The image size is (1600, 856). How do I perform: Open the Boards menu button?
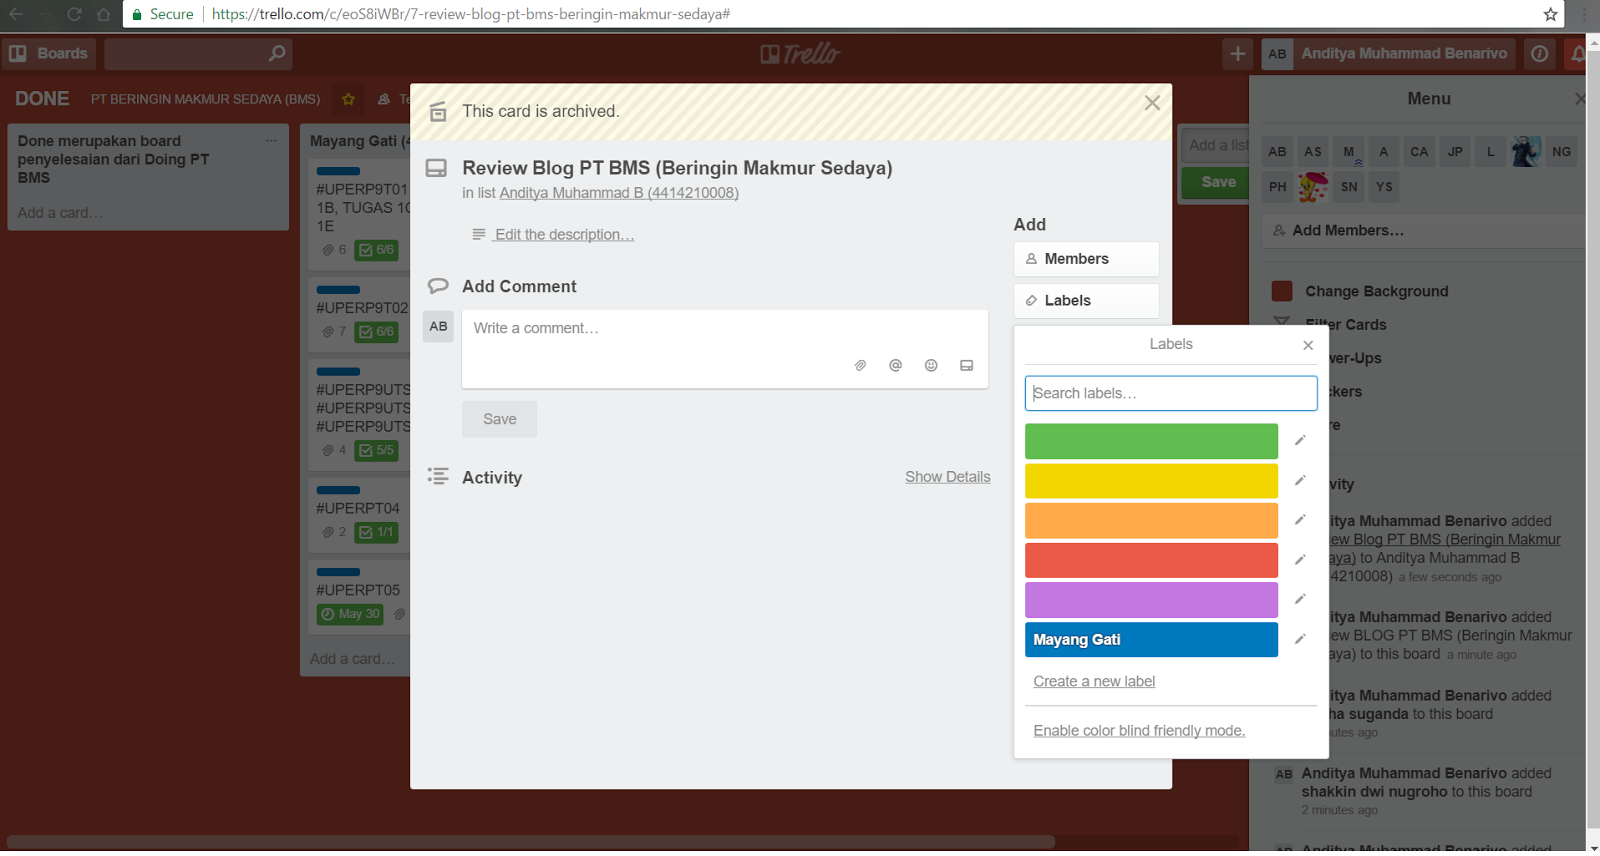(x=48, y=54)
